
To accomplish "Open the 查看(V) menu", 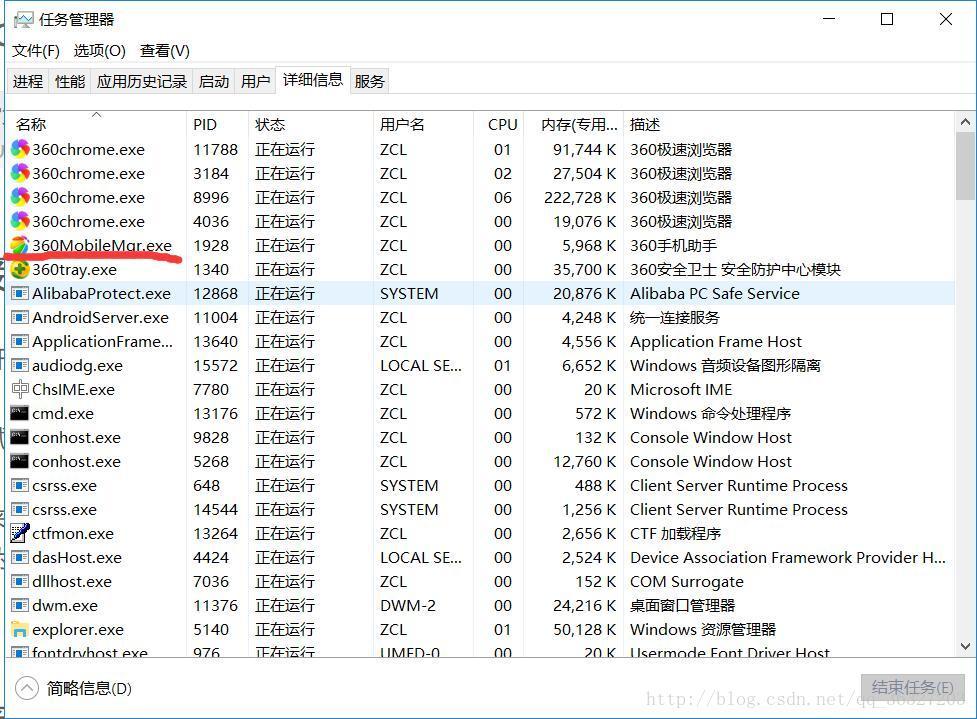I will click(164, 51).
